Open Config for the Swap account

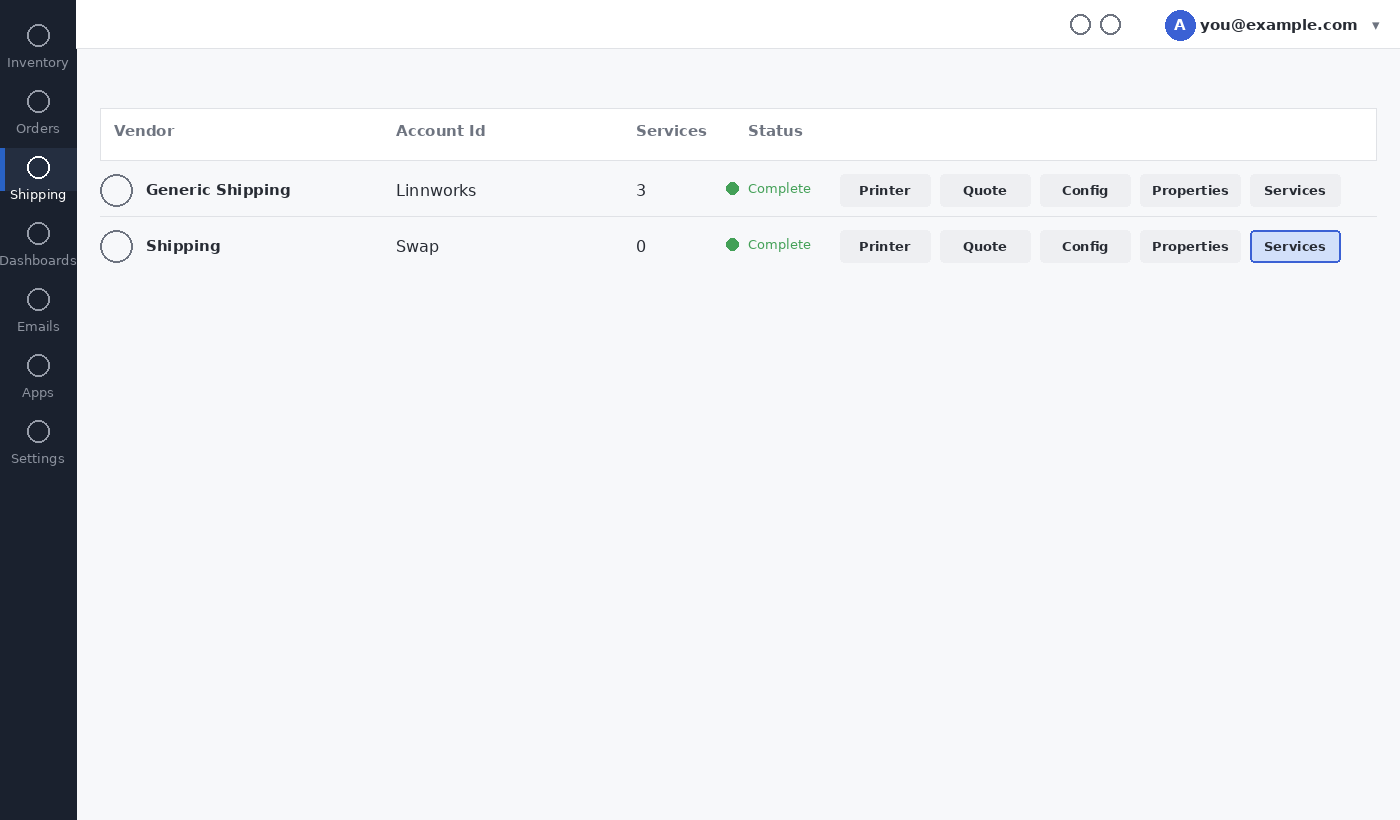coord(1085,246)
